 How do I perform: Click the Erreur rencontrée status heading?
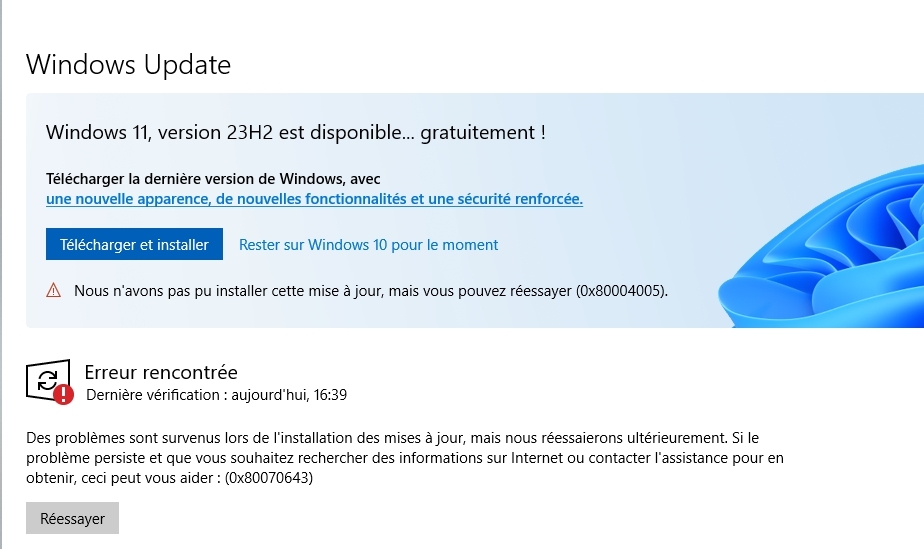(x=161, y=373)
